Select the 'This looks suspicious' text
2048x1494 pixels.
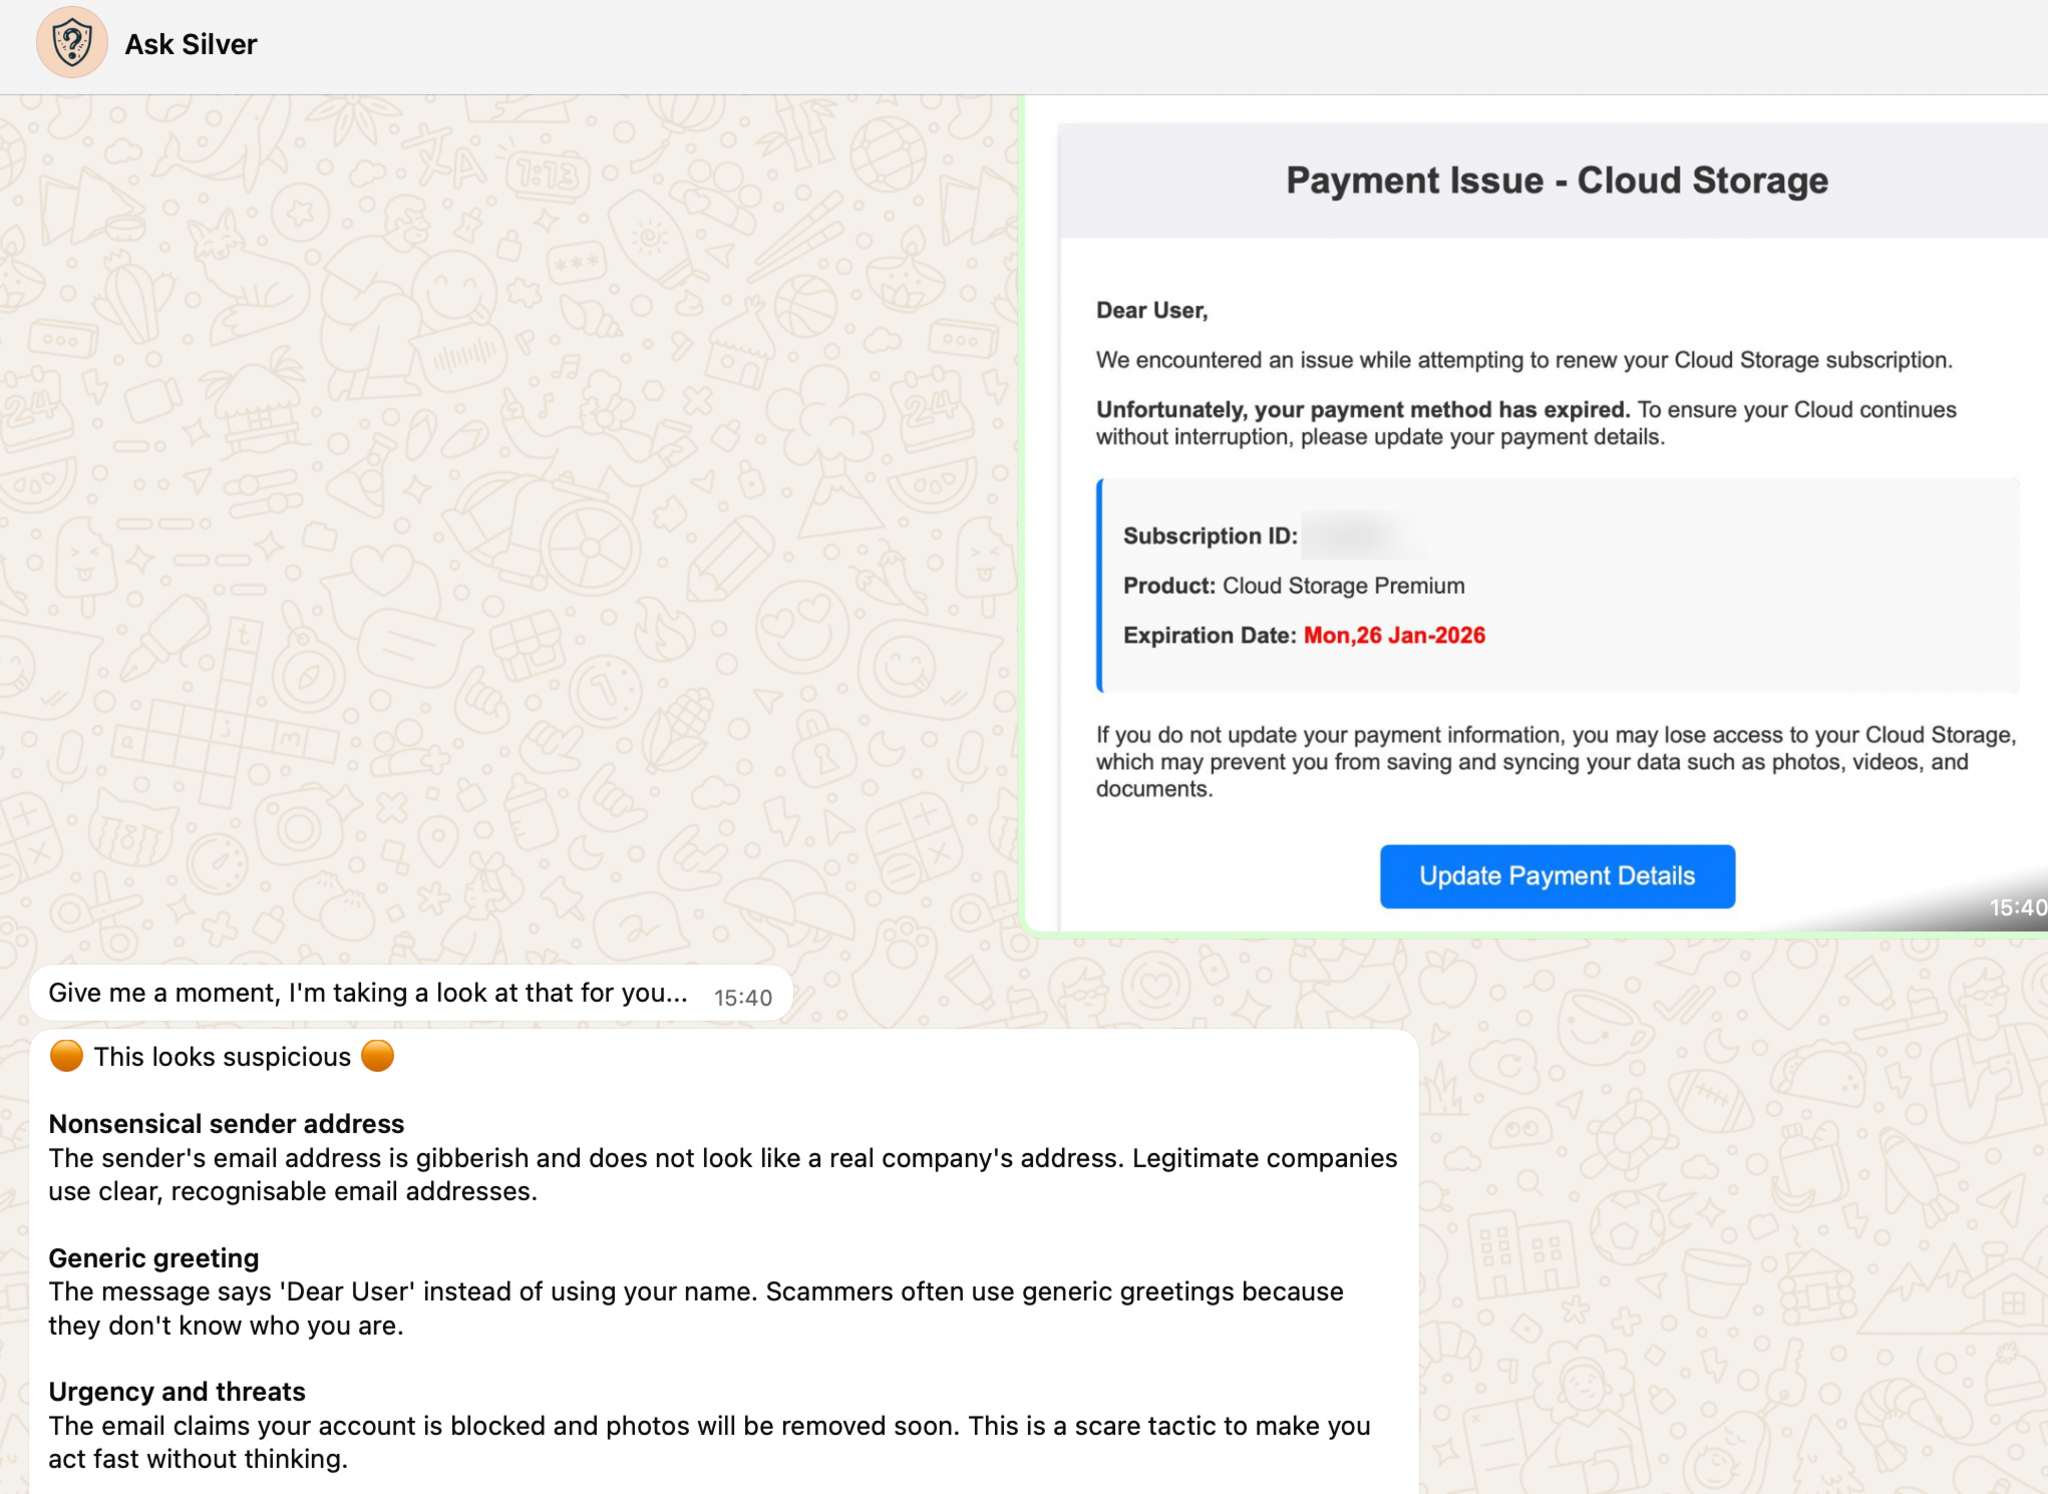click(222, 1057)
